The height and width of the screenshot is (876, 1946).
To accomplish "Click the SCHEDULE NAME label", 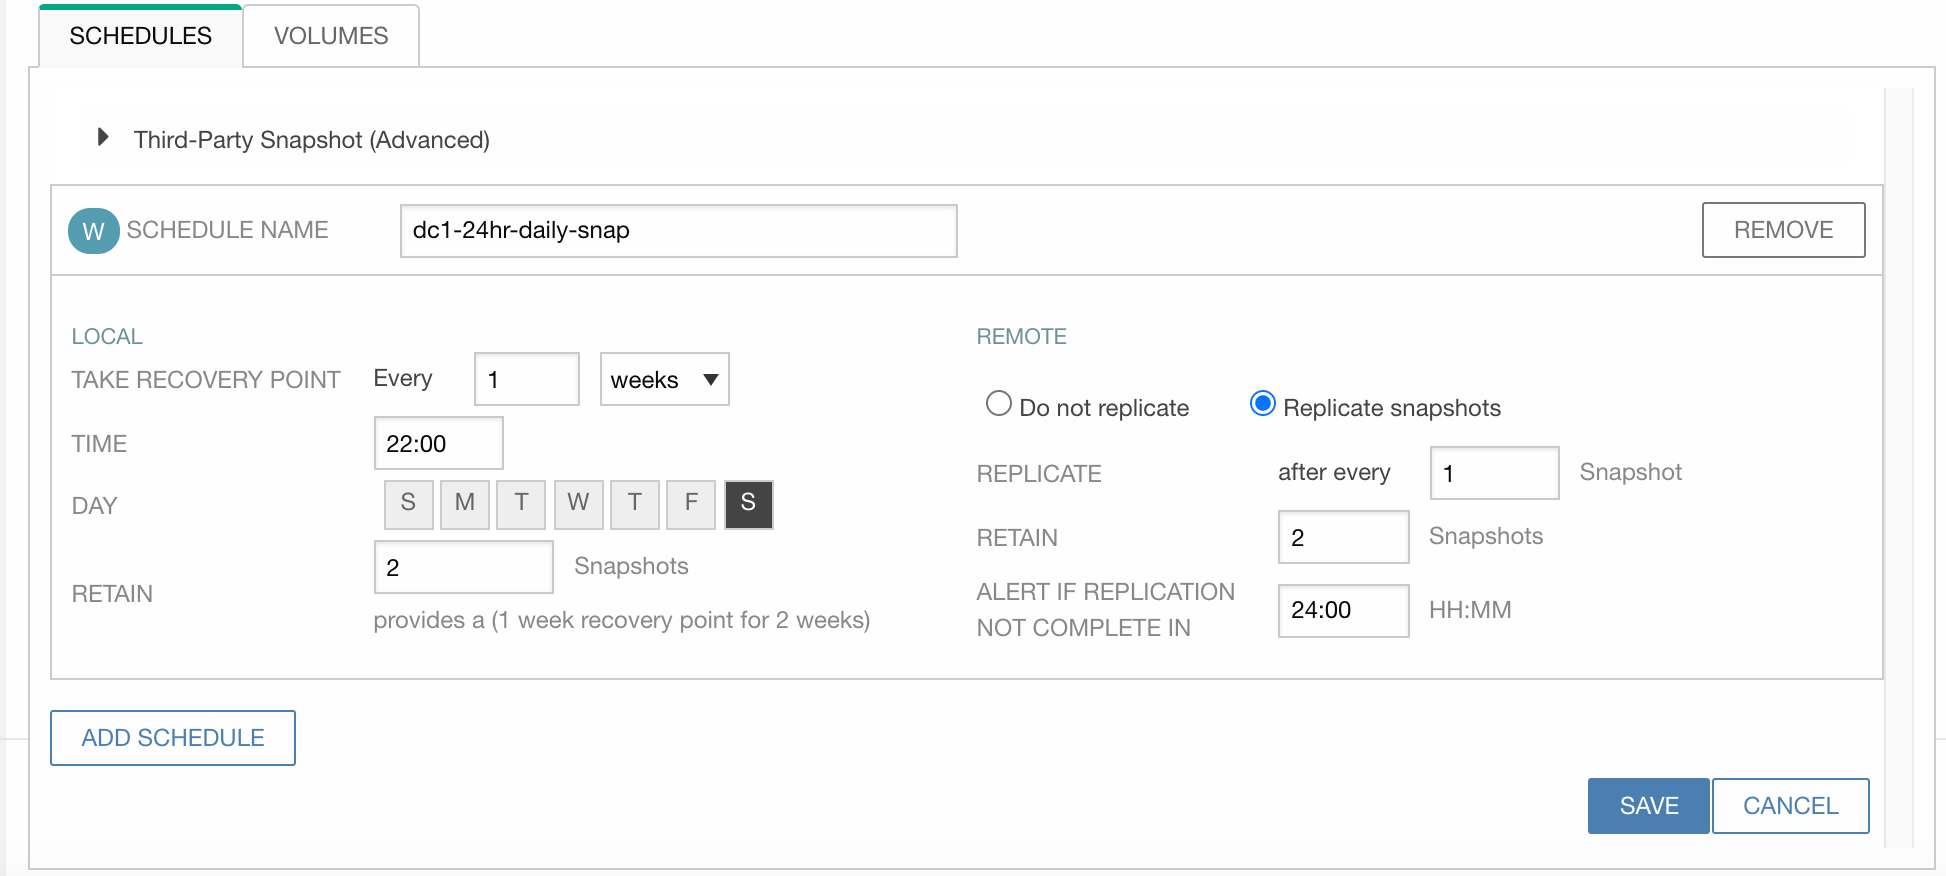I will click(x=227, y=230).
